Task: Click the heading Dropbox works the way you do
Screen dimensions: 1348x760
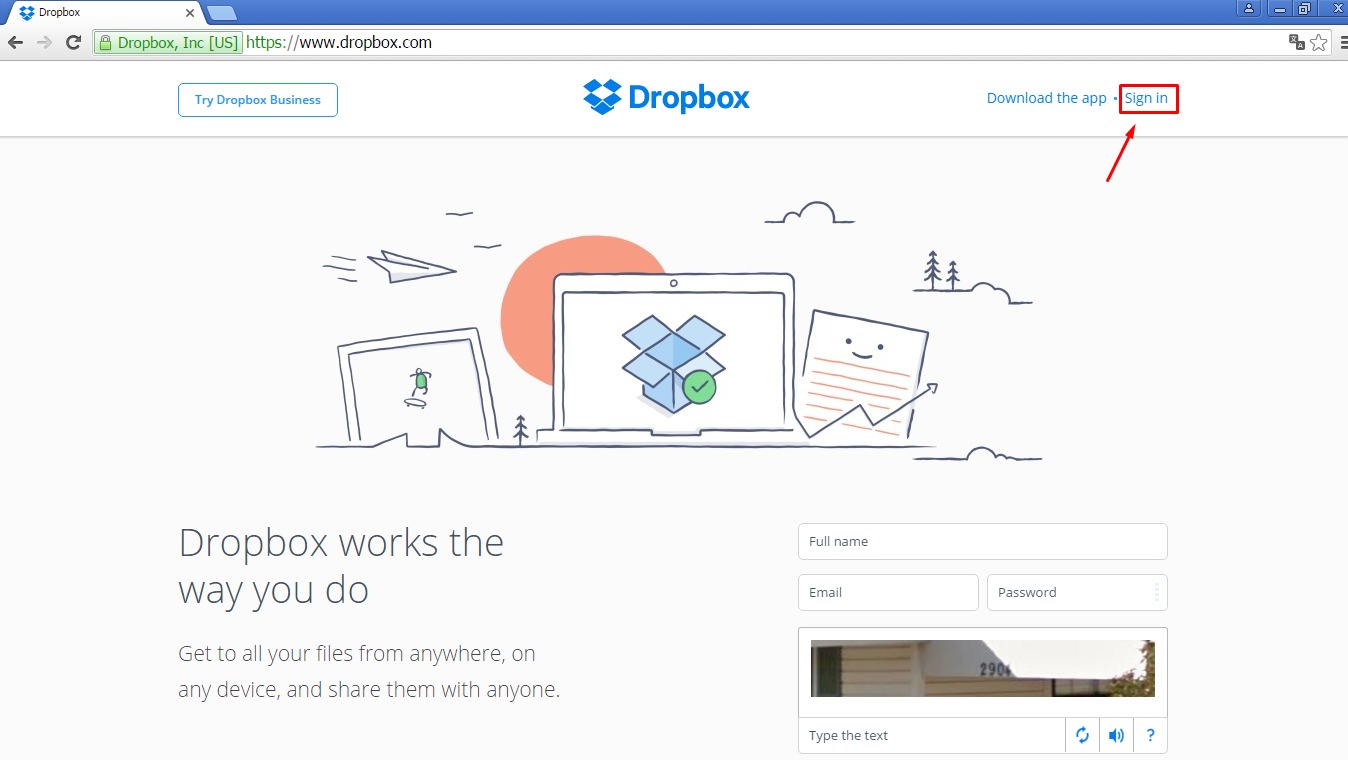Action: coord(341,566)
